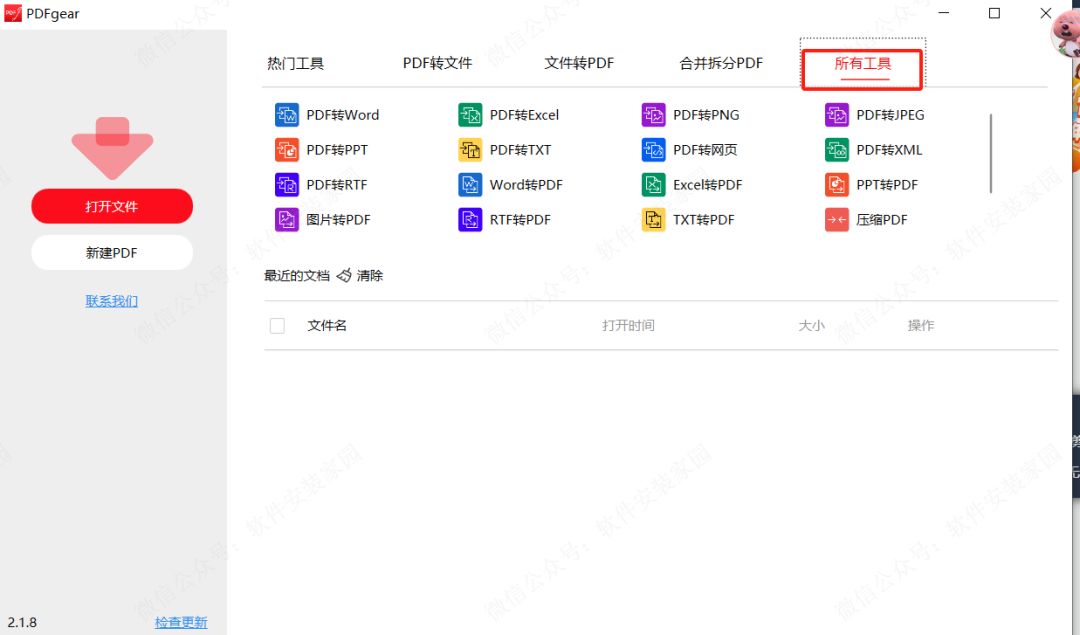Switch to the 文件转PDF tab

coord(580,62)
